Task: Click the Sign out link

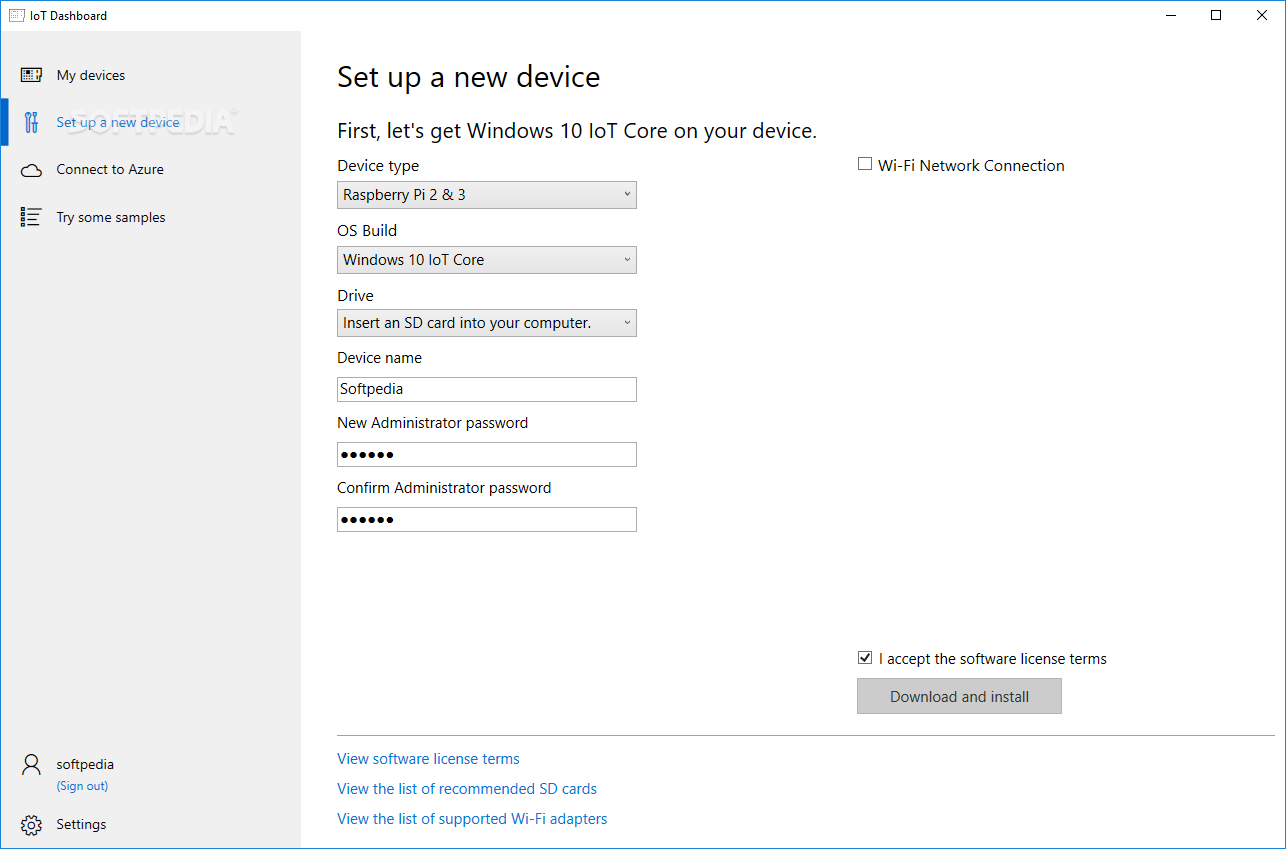Action: pyautogui.click(x=82, y=786)
